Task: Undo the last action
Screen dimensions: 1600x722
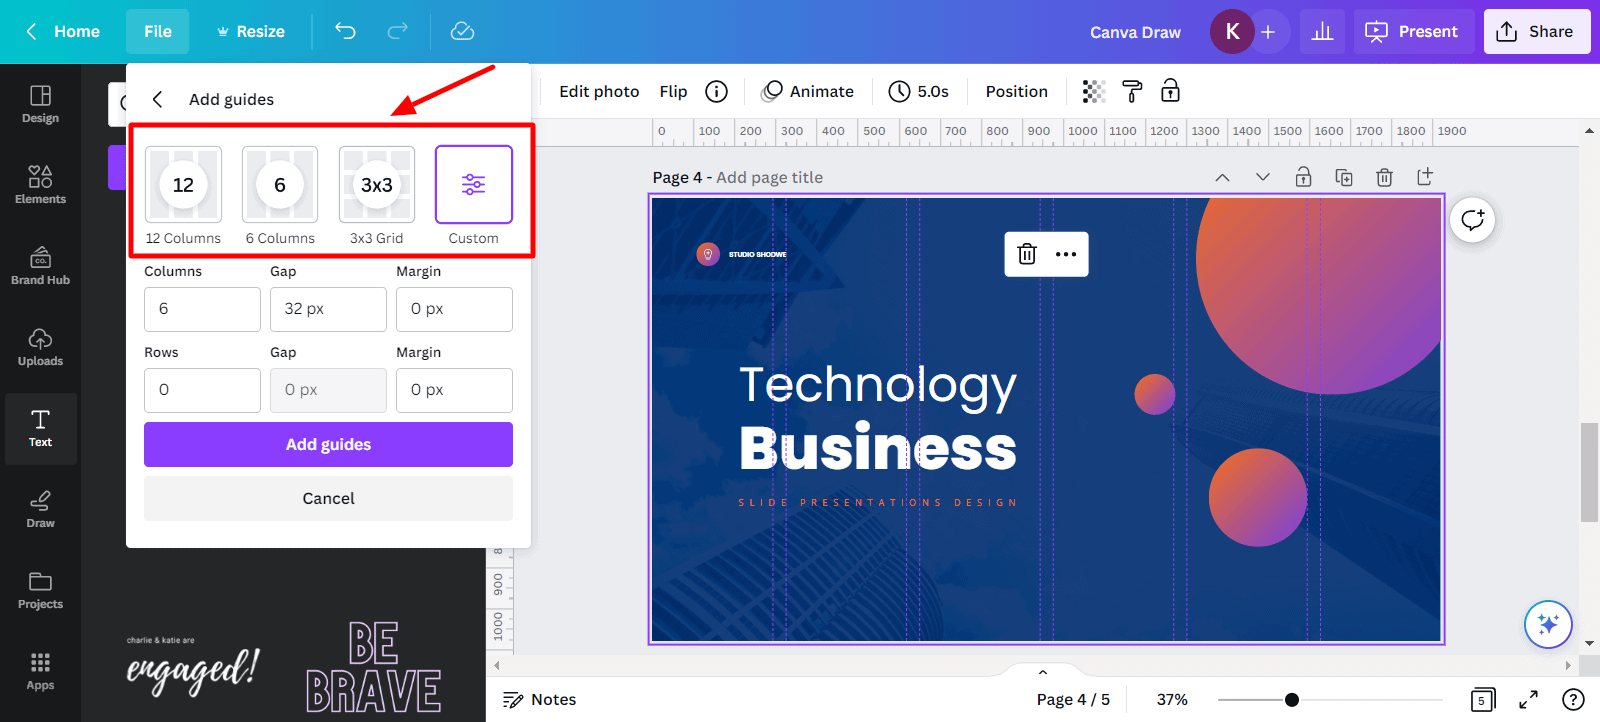Action: coord(345,32)
